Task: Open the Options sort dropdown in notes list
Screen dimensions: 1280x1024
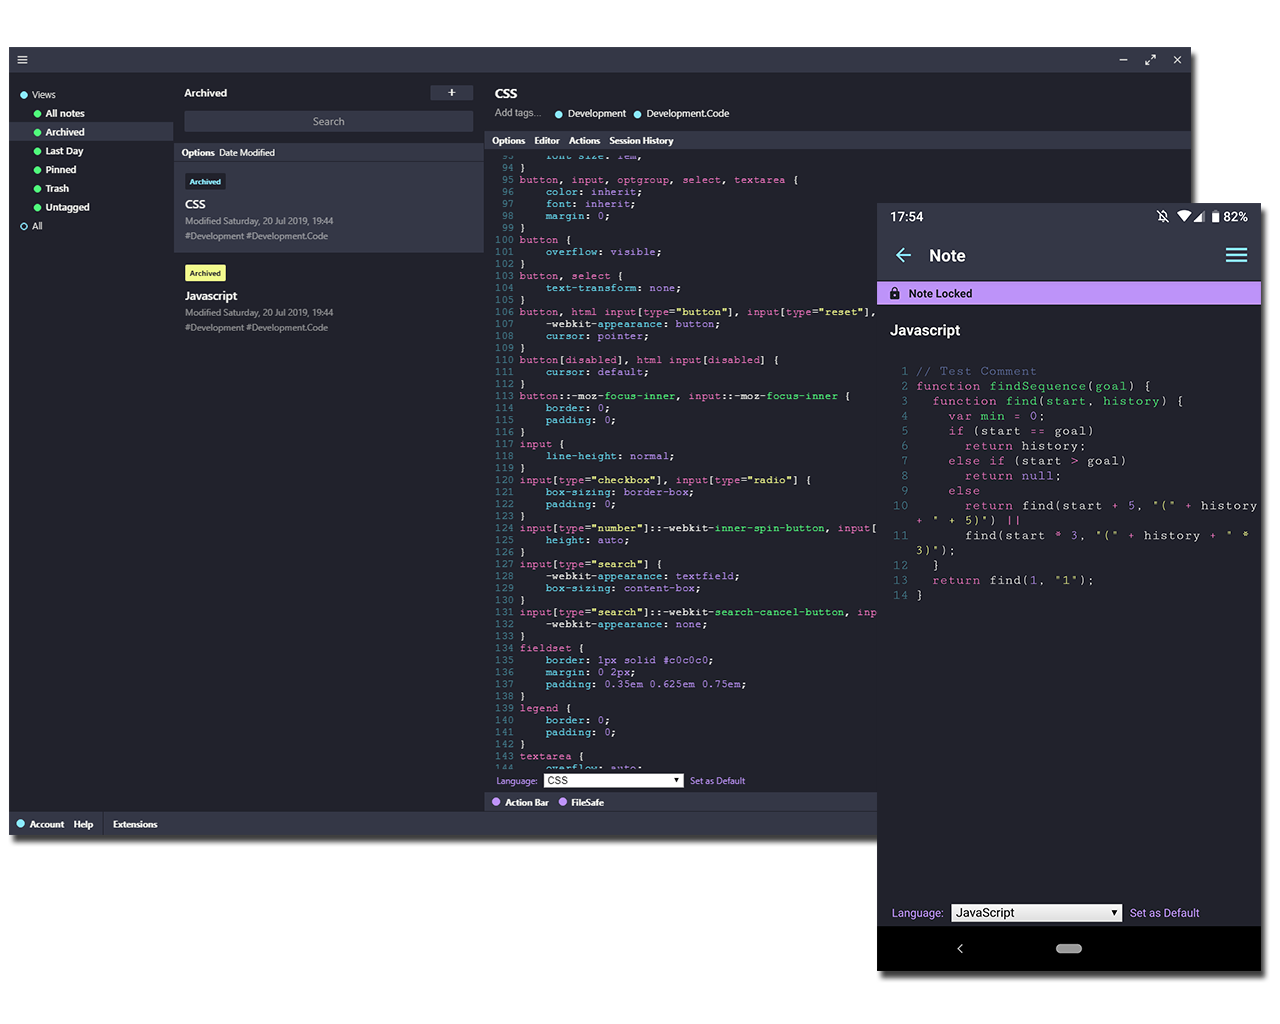Action: 198,153
